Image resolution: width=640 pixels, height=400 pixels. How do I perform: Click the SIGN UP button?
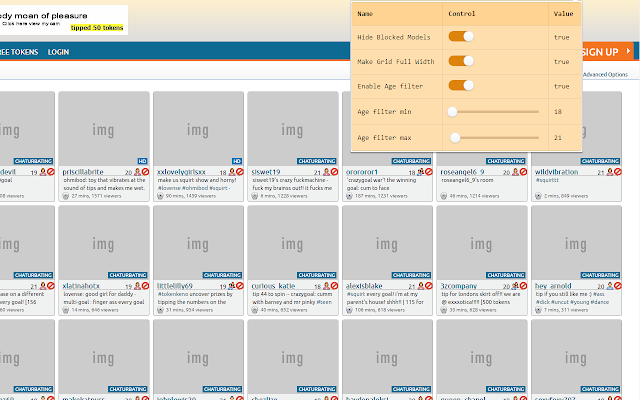tap(607, 52)
